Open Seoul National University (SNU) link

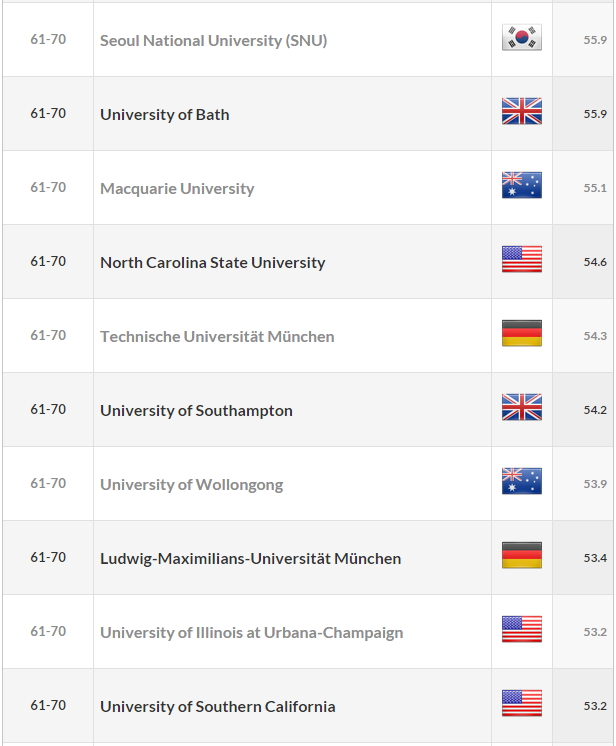pyautogui.click(x=214, y=40)
